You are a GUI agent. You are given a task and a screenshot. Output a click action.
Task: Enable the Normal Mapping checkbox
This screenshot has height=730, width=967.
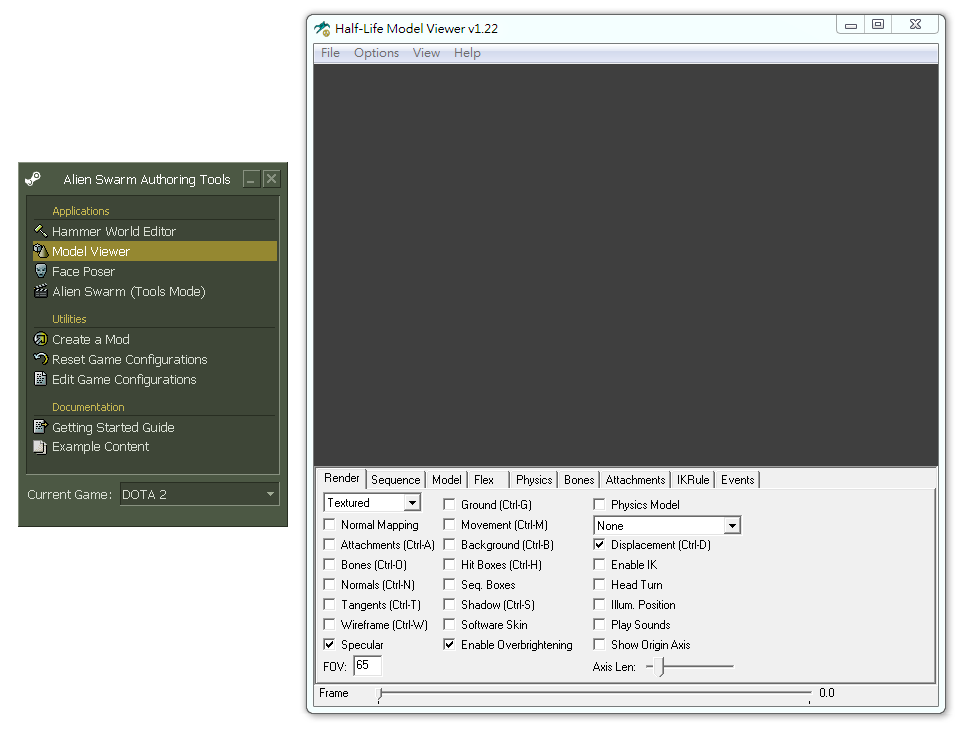point(330,525)
